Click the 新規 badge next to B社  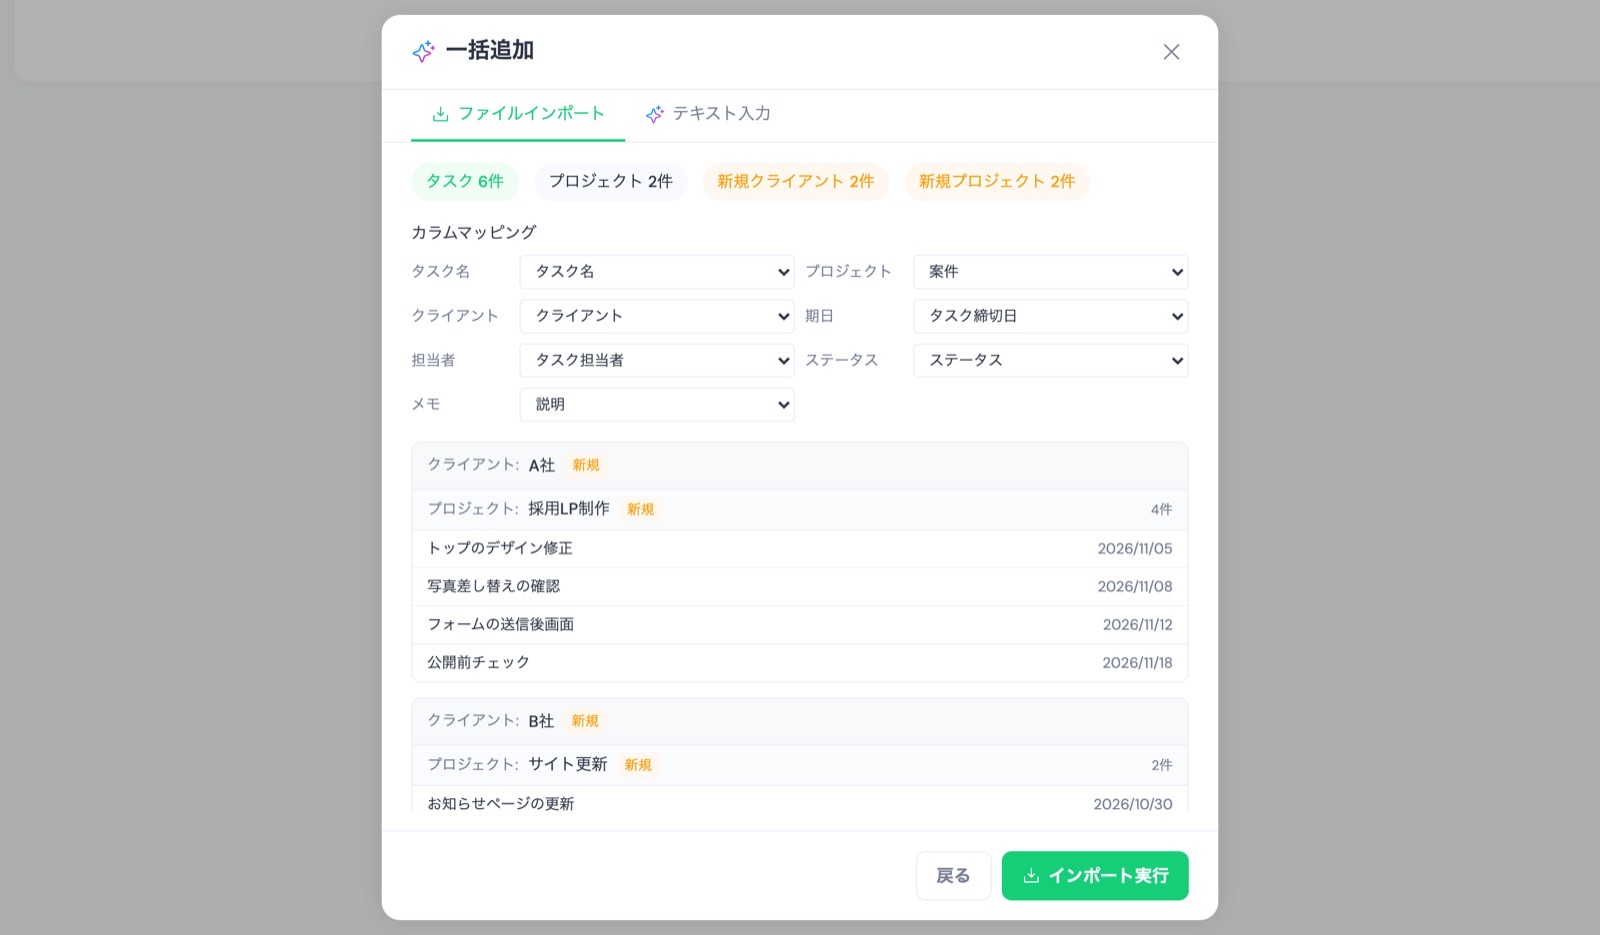[x=585, y=721]
